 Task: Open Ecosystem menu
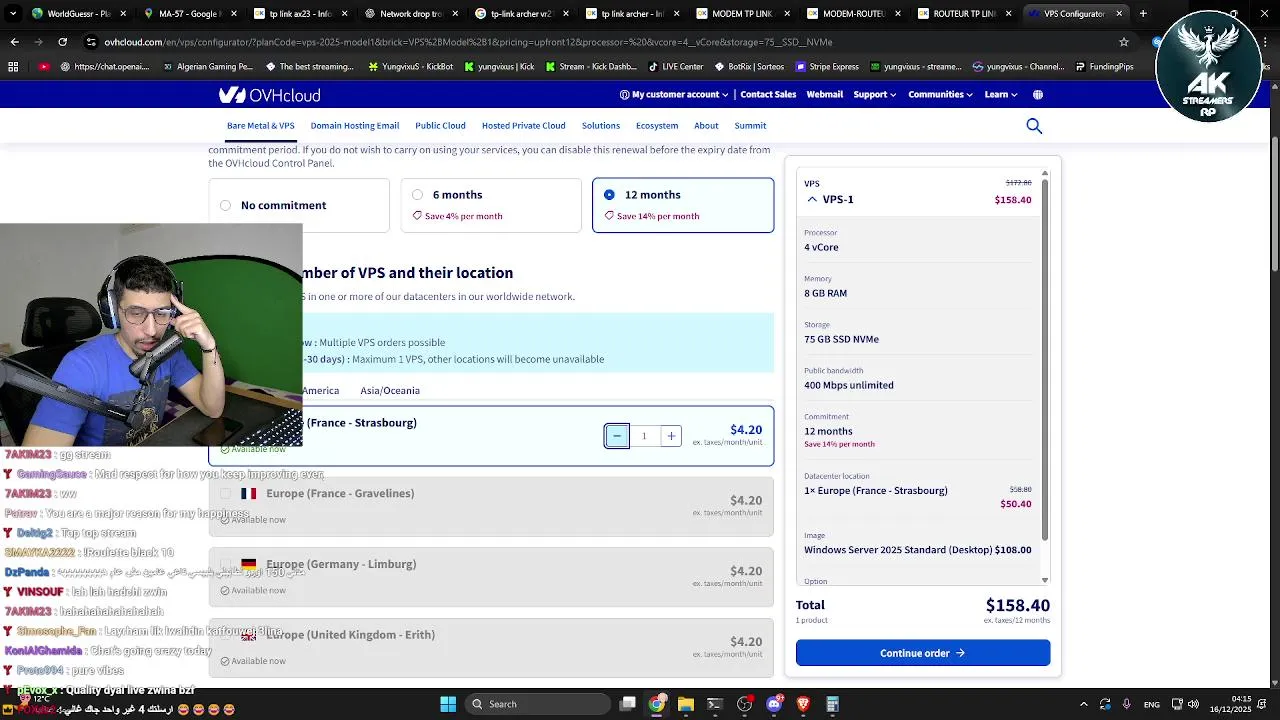[657, 126]
